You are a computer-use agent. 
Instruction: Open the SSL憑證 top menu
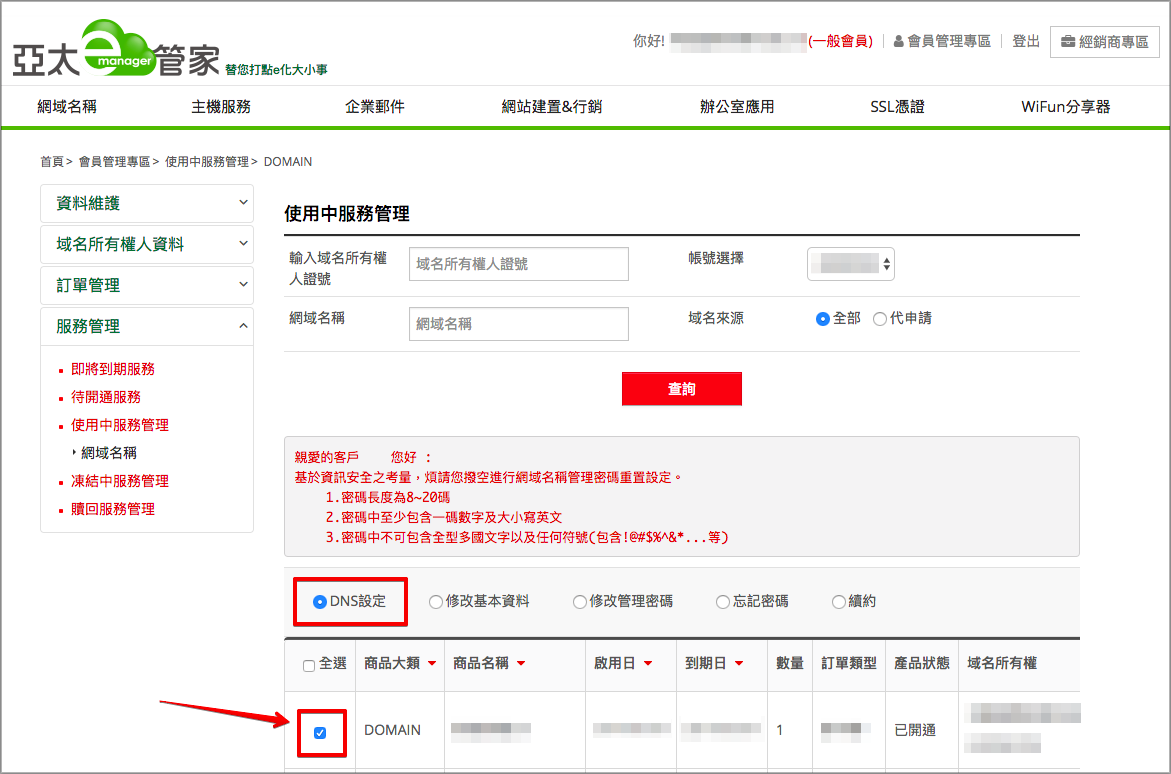pyautogui.click(x=897, y=107)
